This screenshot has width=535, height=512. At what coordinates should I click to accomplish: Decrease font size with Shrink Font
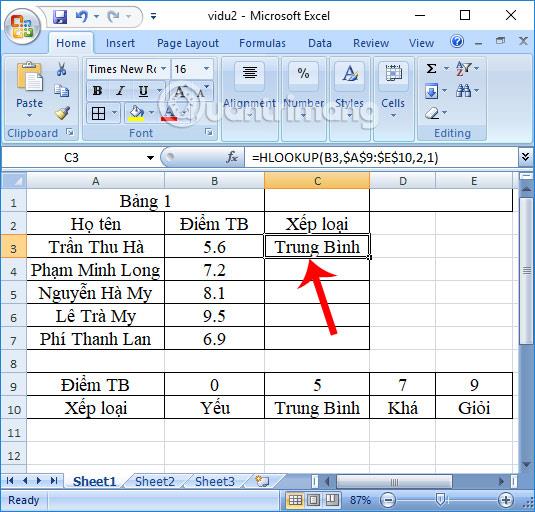point(203,91)
